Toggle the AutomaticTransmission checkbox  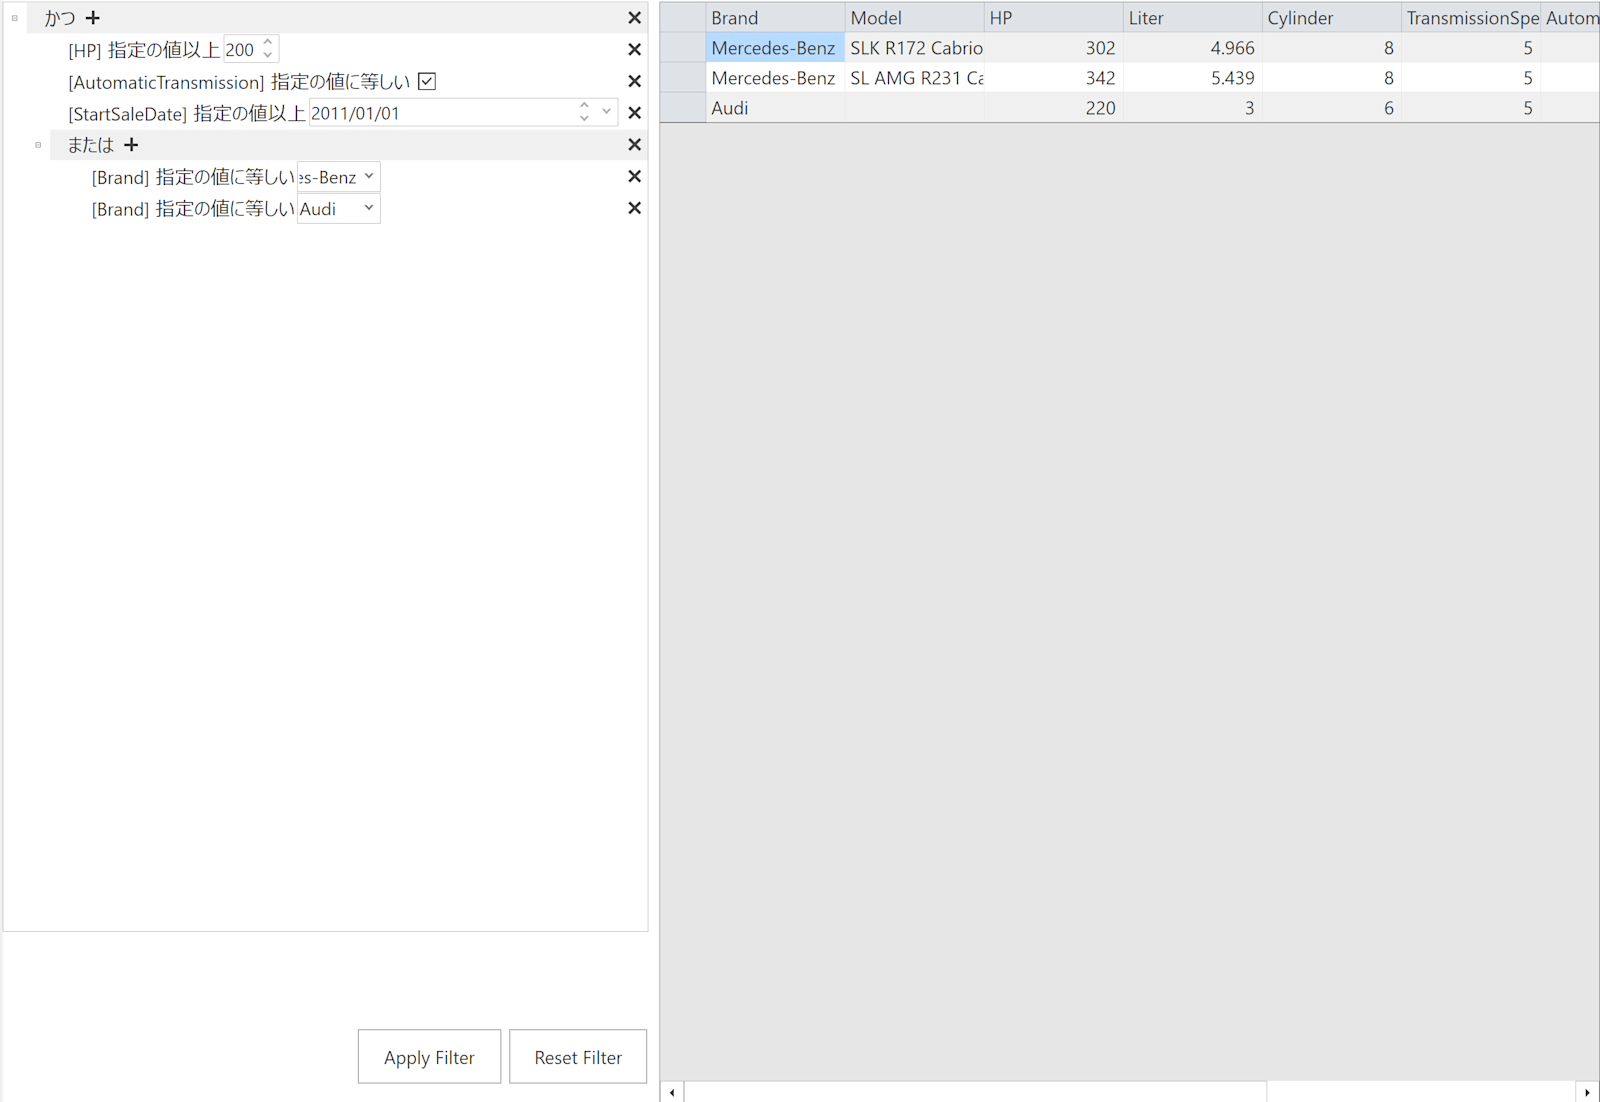pos(427,81)
